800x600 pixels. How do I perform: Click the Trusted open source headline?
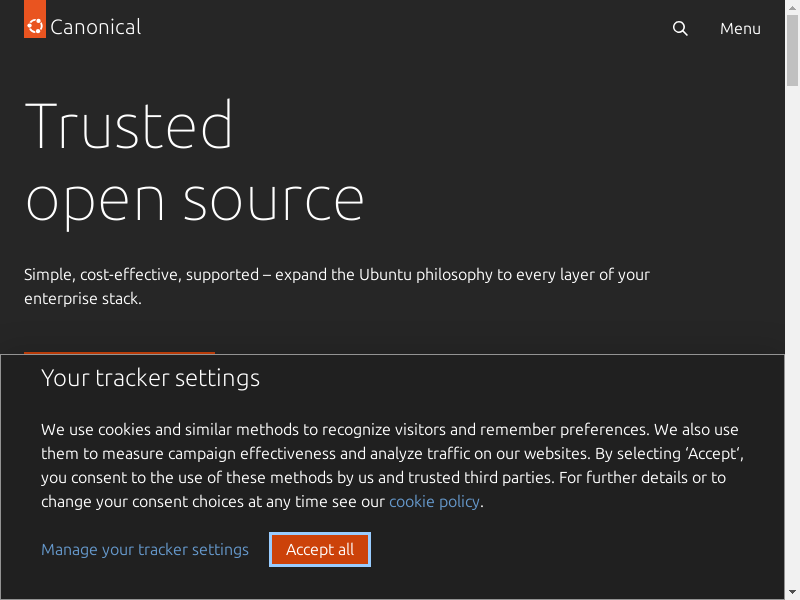coord(195,162)
